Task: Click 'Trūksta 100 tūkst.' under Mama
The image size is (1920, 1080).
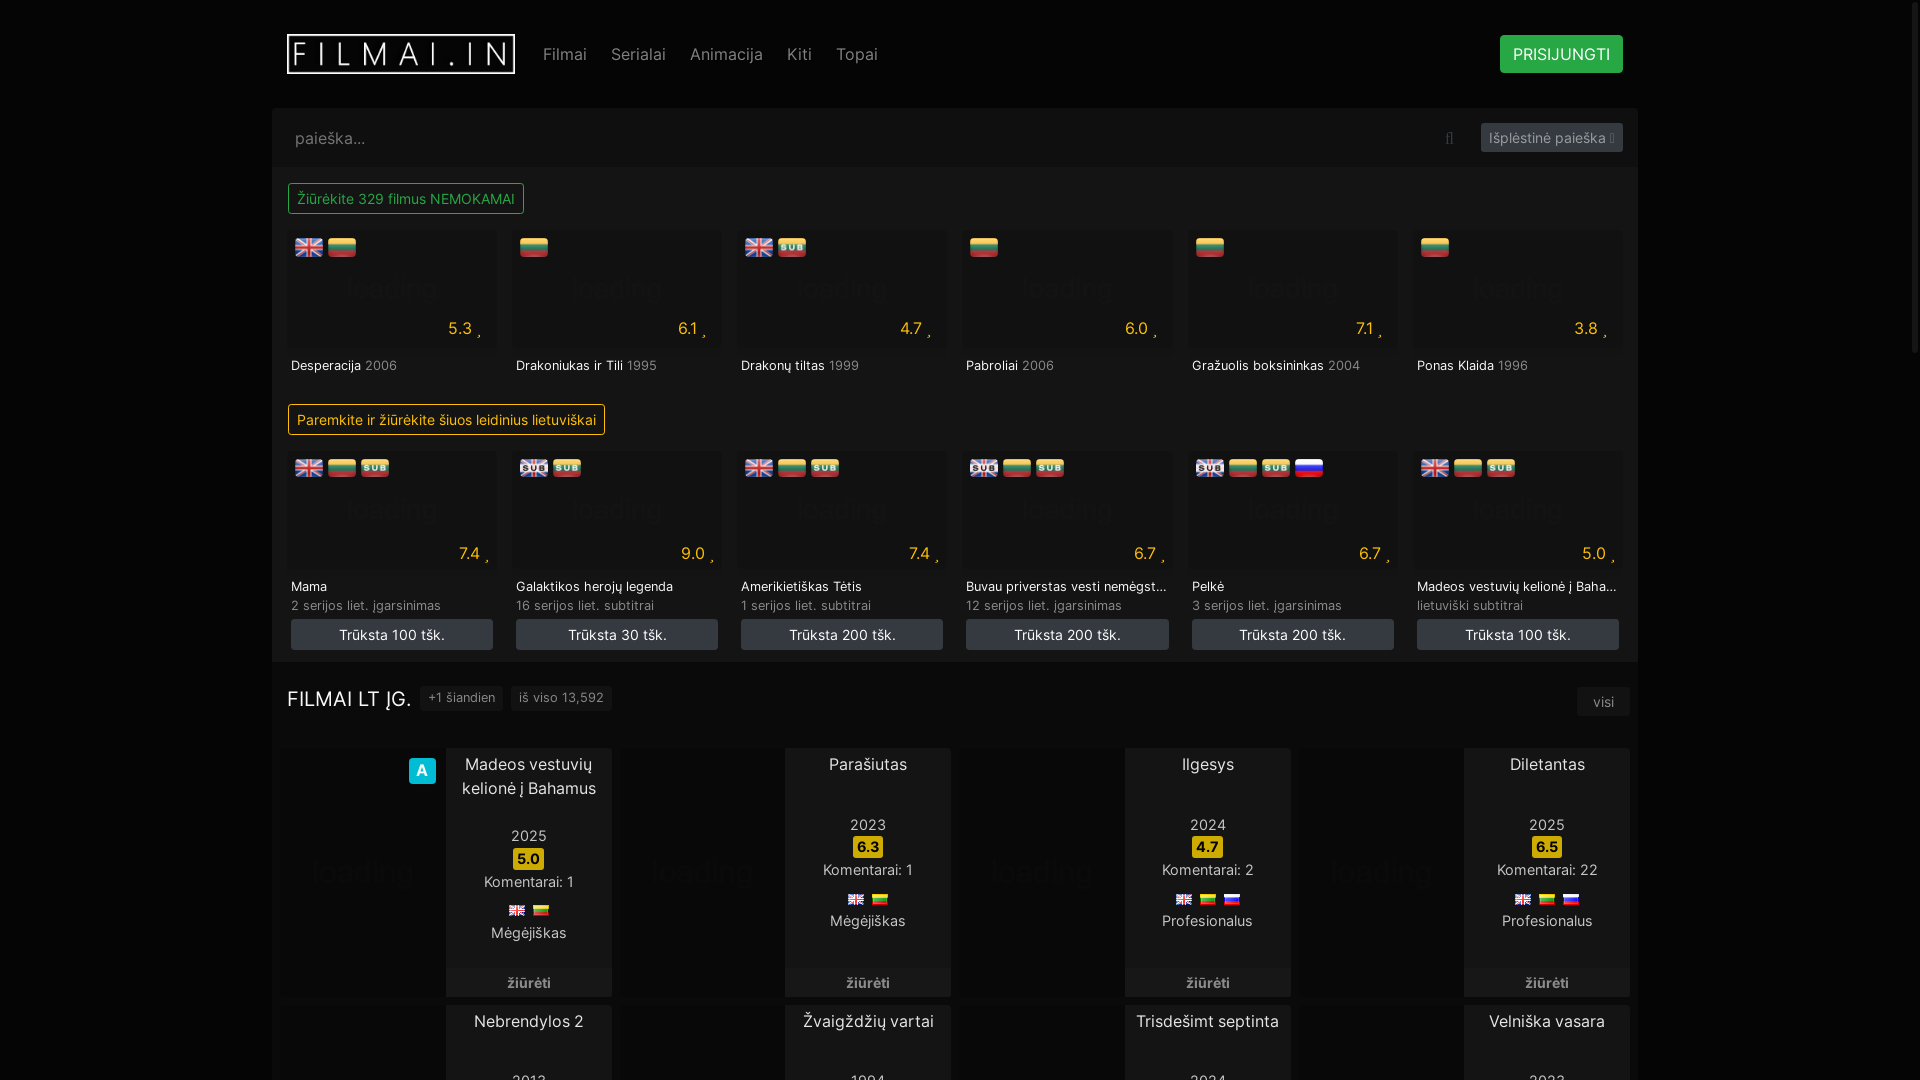Action: point(392,635)
